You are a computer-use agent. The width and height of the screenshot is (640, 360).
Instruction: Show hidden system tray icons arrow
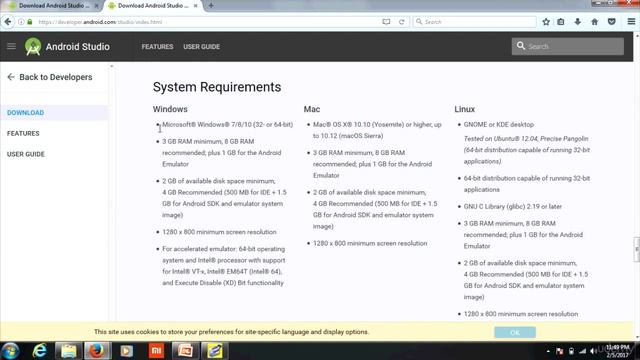pyautogui.click(x=548, y=351)
